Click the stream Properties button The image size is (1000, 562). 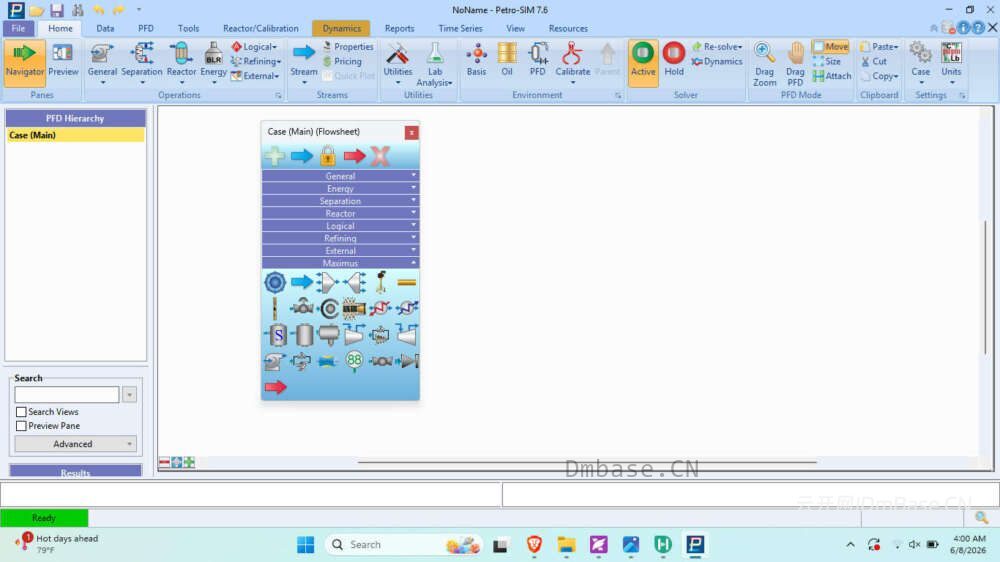coord(348,47)
